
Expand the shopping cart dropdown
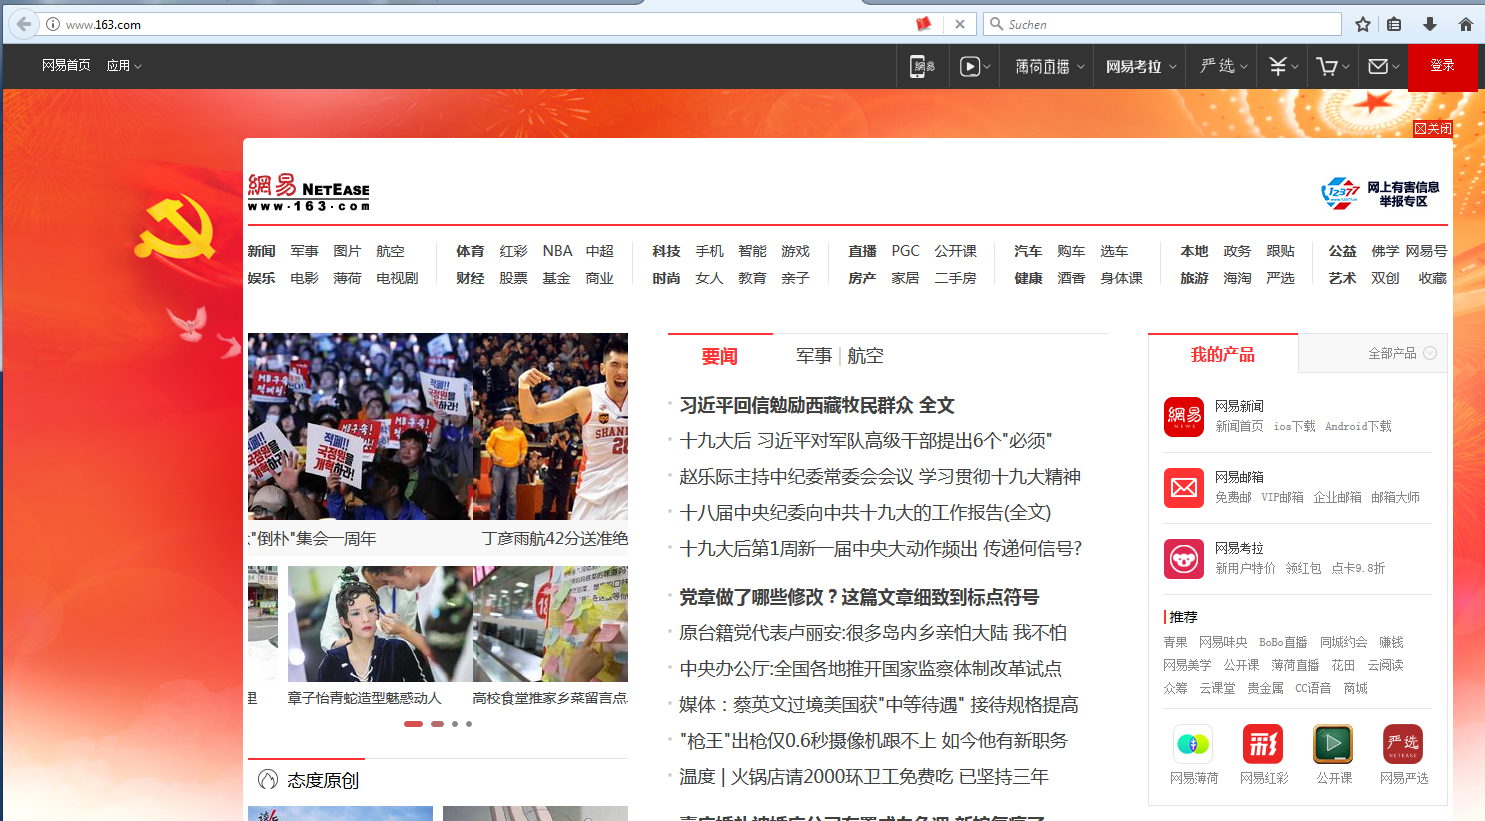(x=1333, y=66)
